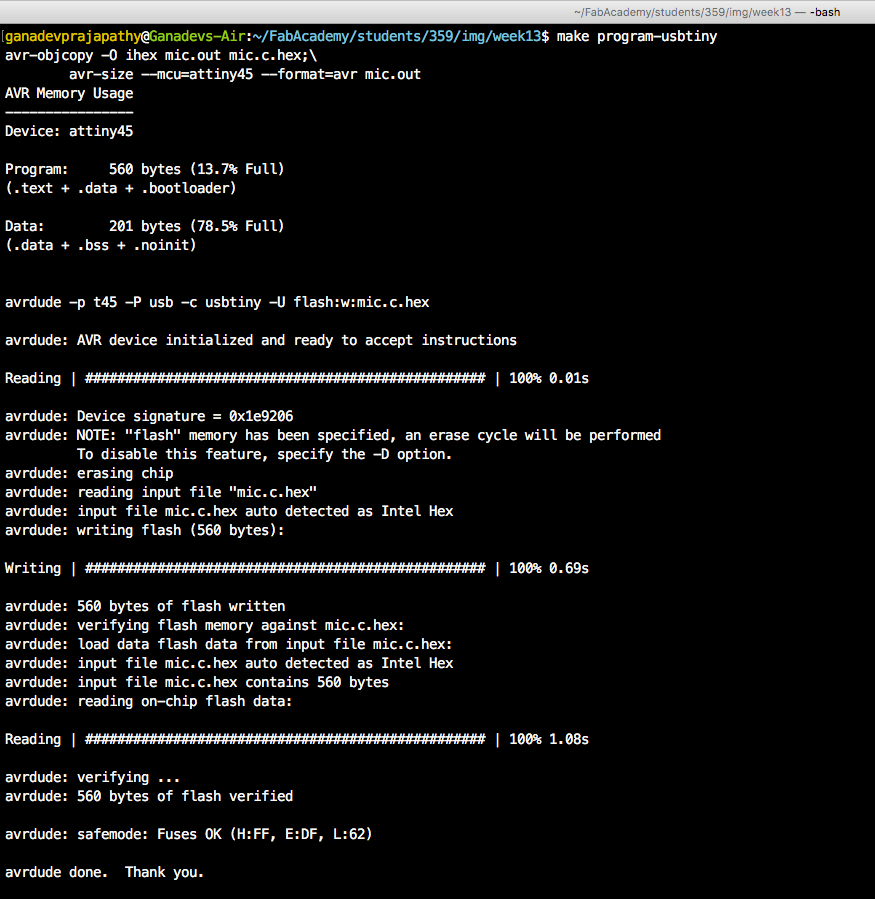This screenshot has width=875, height=899.
Task: Click the 'AVR Memory Usage' heading
Action: [x=69, y=93]
